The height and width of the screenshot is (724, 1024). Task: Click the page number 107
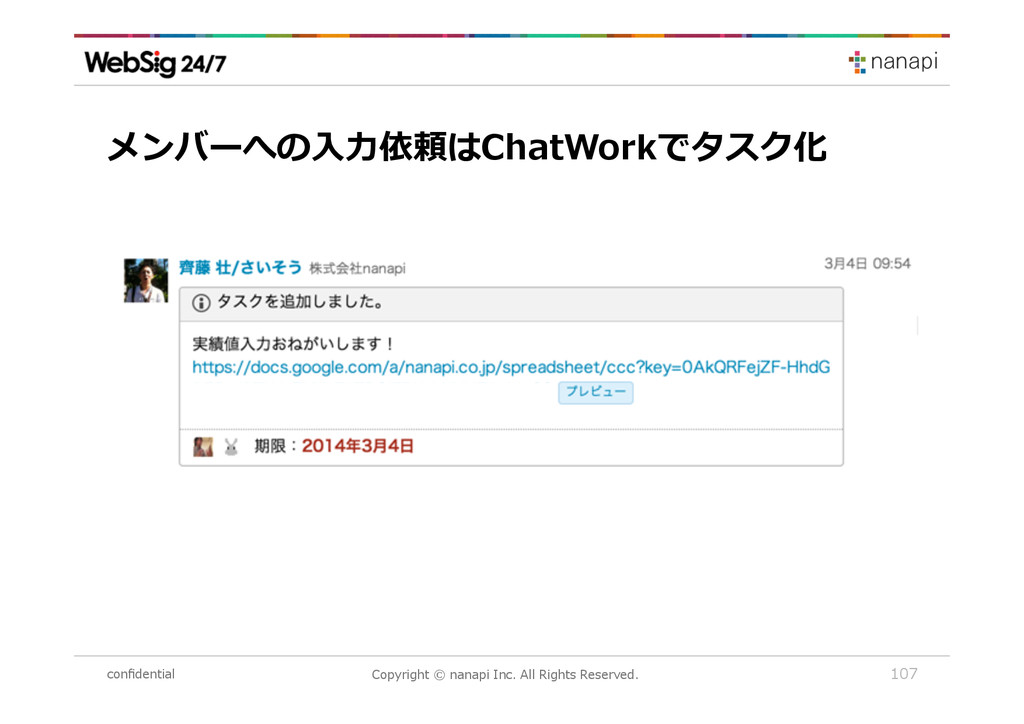click(x=904, y=674)
